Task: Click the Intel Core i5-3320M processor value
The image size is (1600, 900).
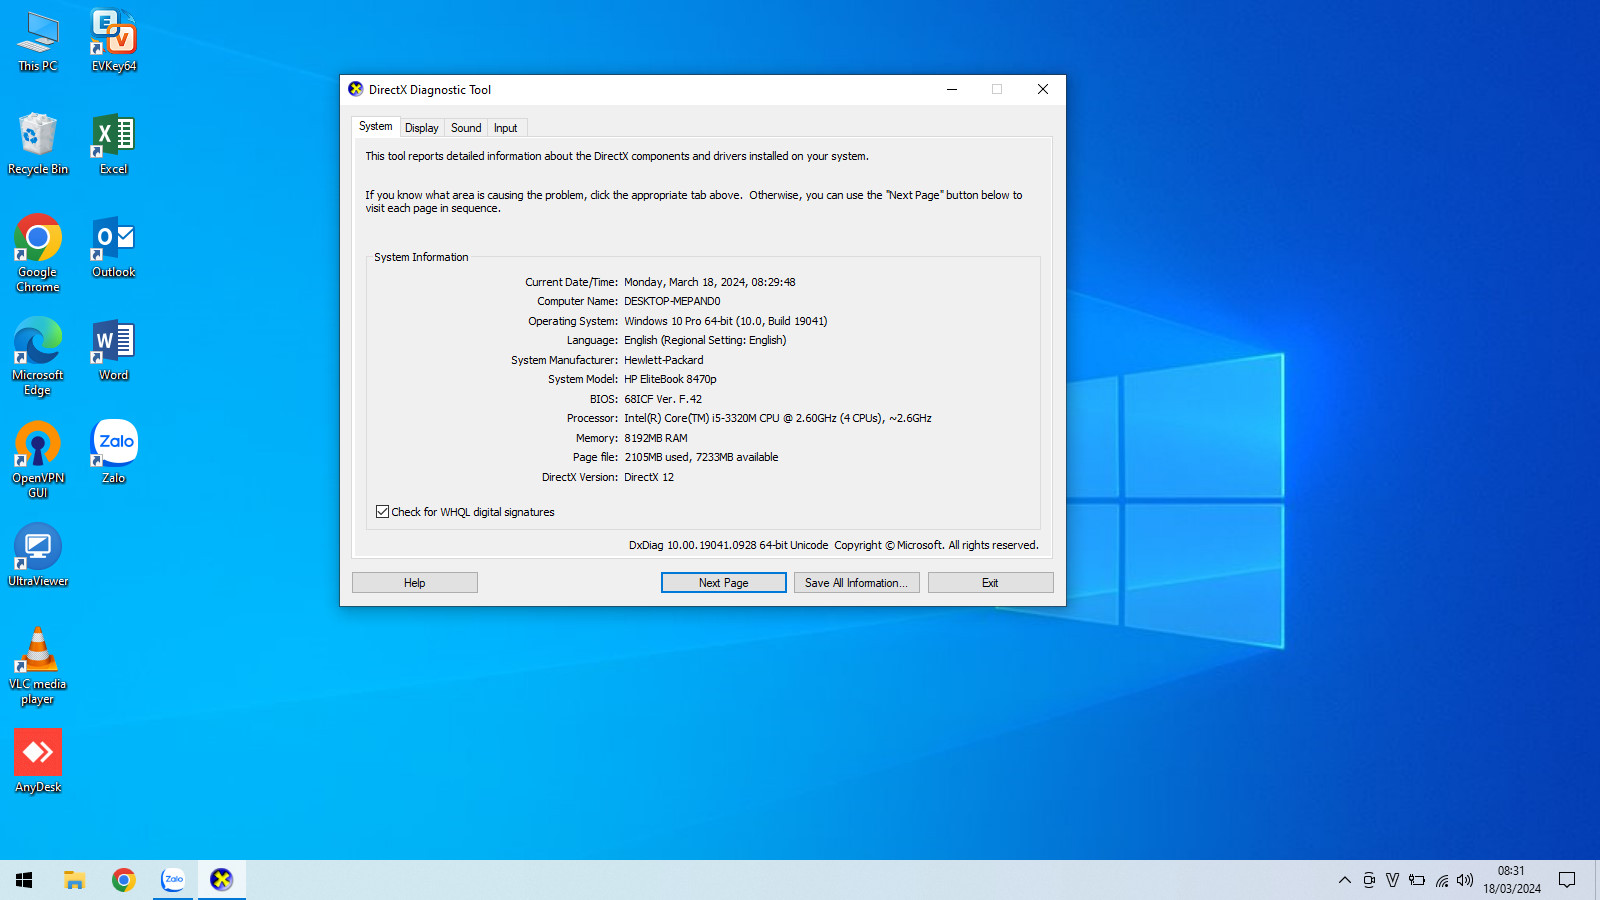Action: pos(778,418)
